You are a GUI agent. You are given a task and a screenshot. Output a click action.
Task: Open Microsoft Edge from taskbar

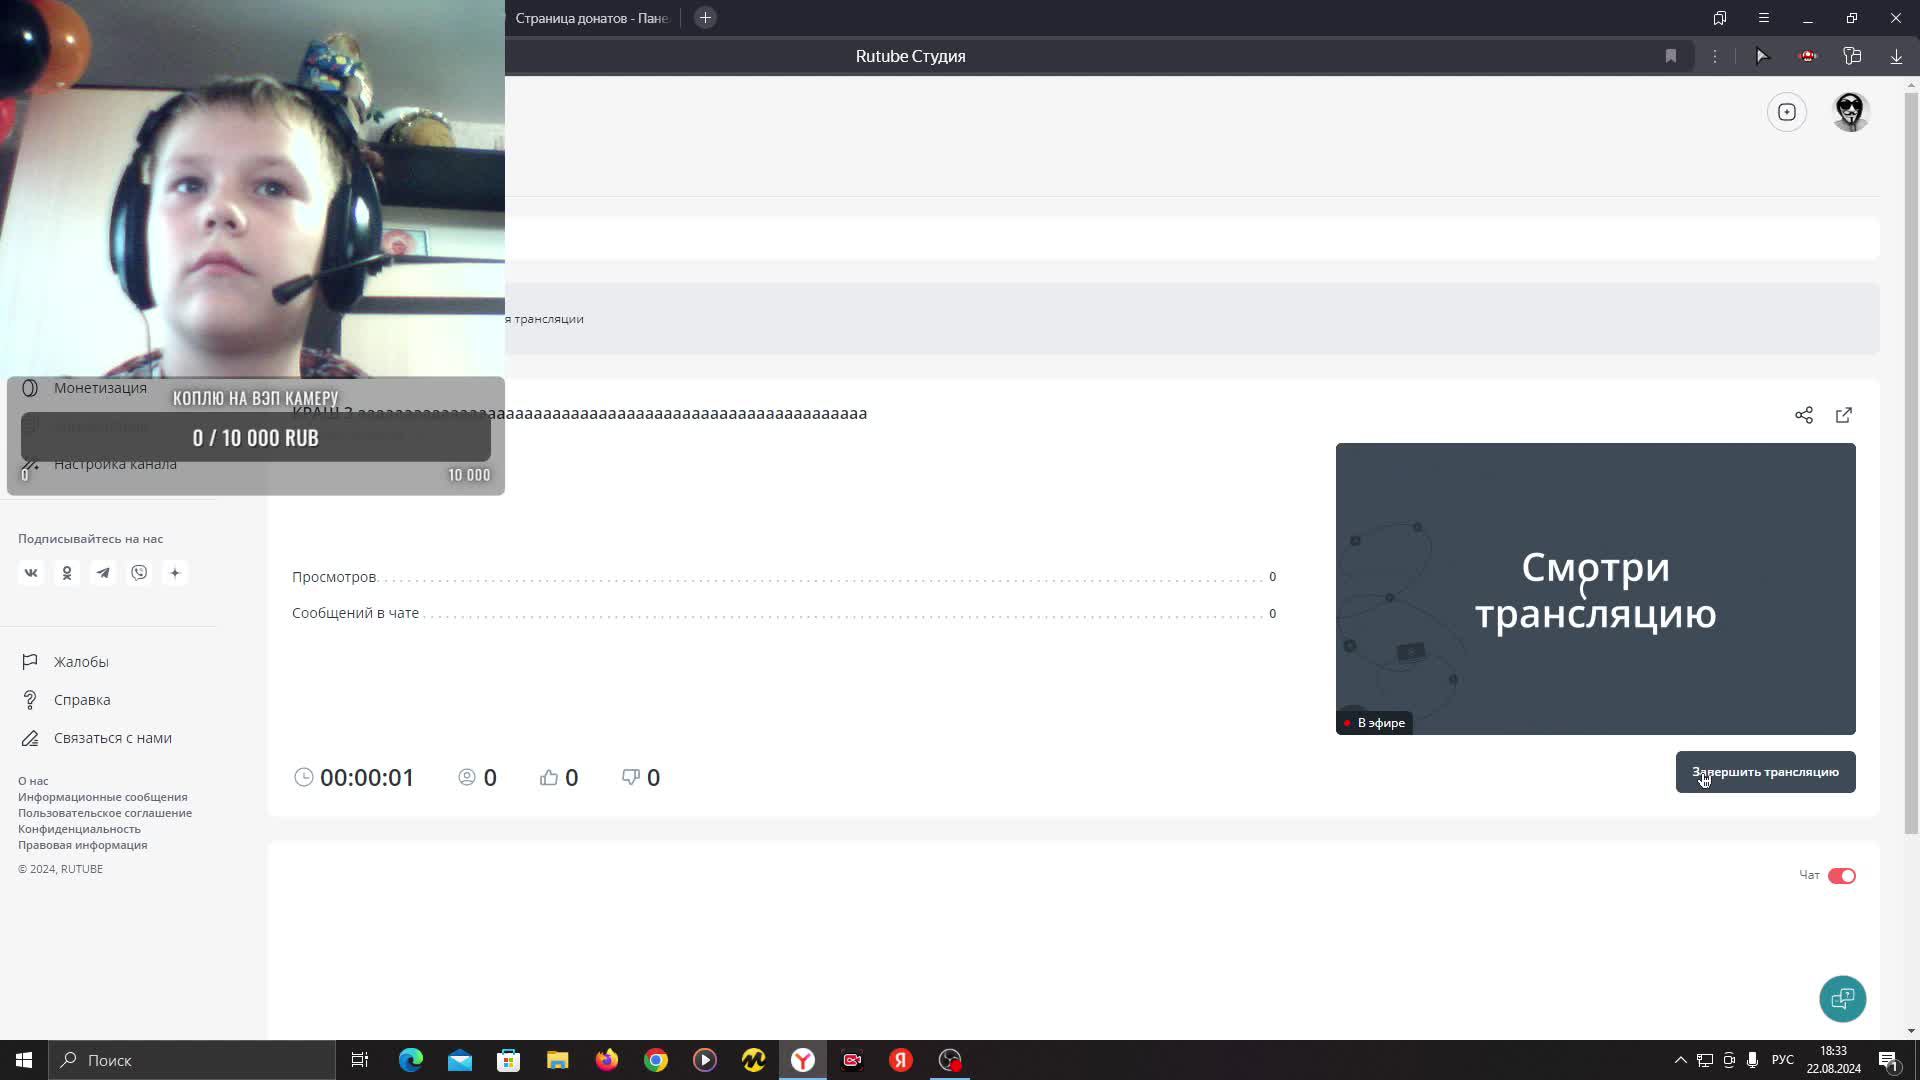click(x=411, y=1060)
